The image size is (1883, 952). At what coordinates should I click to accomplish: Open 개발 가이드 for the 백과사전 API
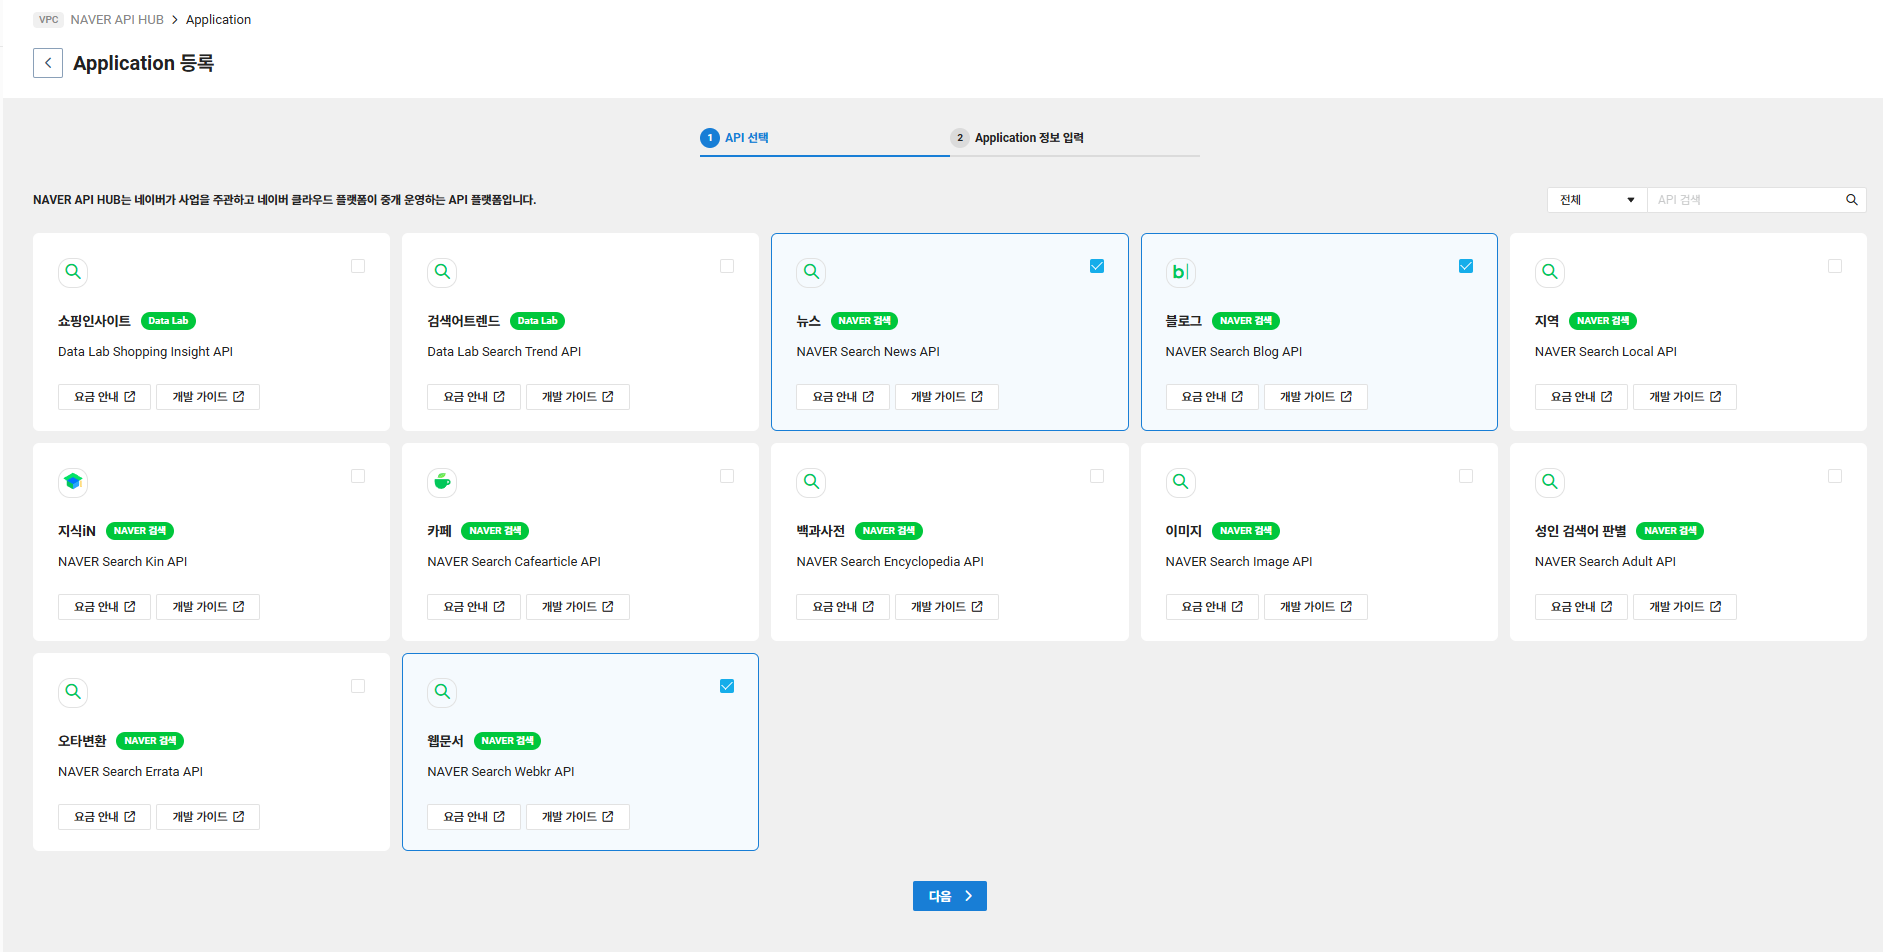coord(946,607)
